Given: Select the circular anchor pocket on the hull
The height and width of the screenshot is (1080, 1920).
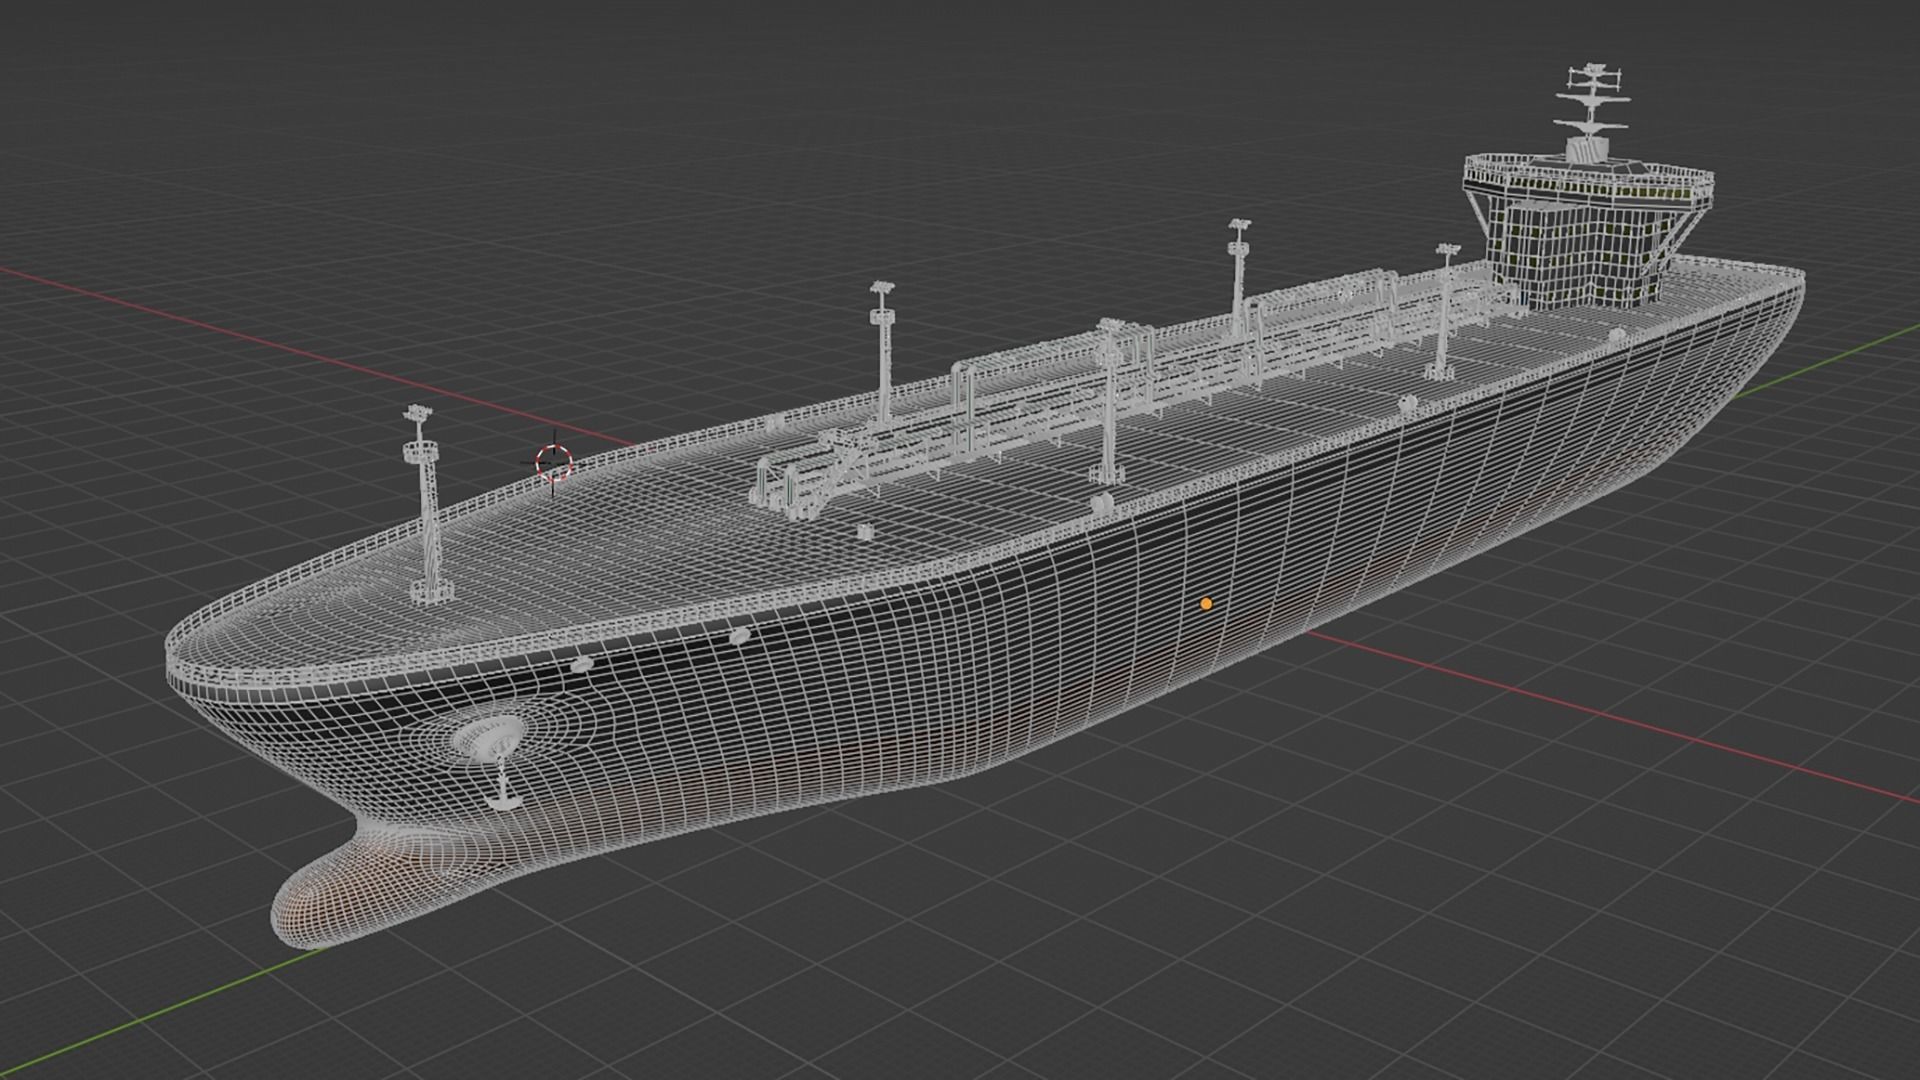Looking at the screenshot, I should click(486, 738).
